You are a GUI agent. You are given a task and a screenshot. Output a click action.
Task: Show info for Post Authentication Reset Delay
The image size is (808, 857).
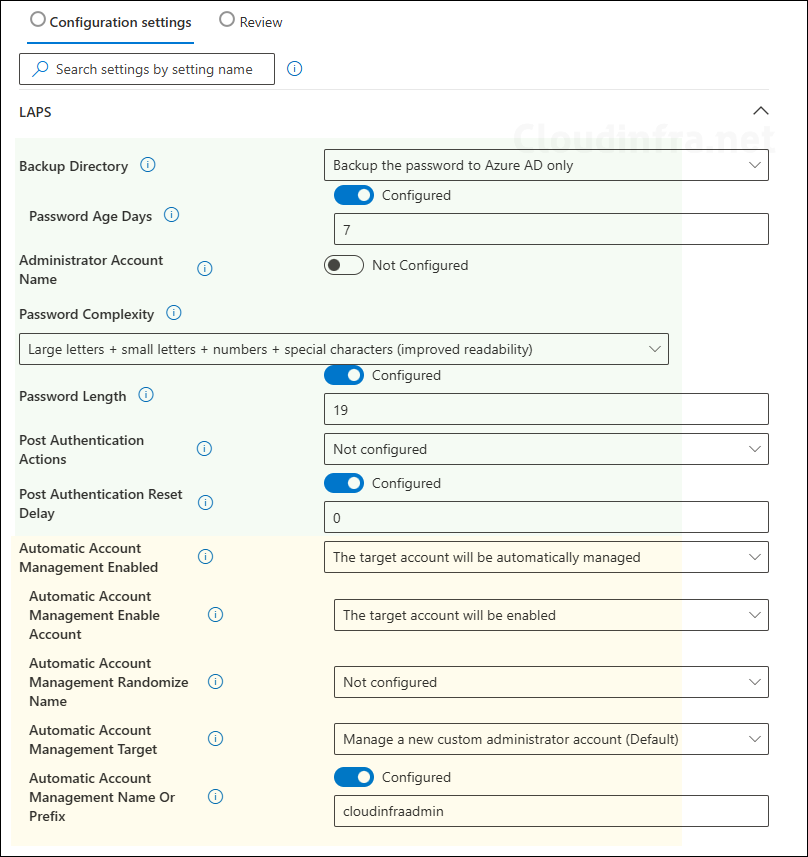[206, 502]
